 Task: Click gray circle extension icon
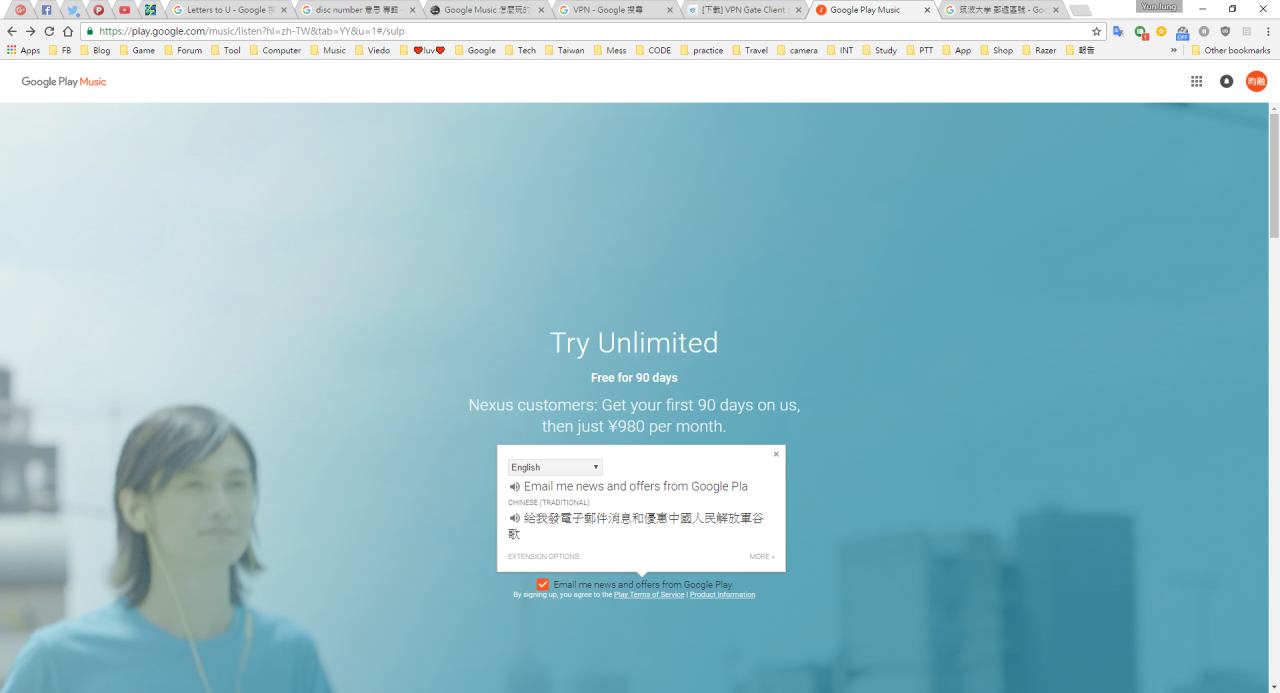click(1204, 31)
